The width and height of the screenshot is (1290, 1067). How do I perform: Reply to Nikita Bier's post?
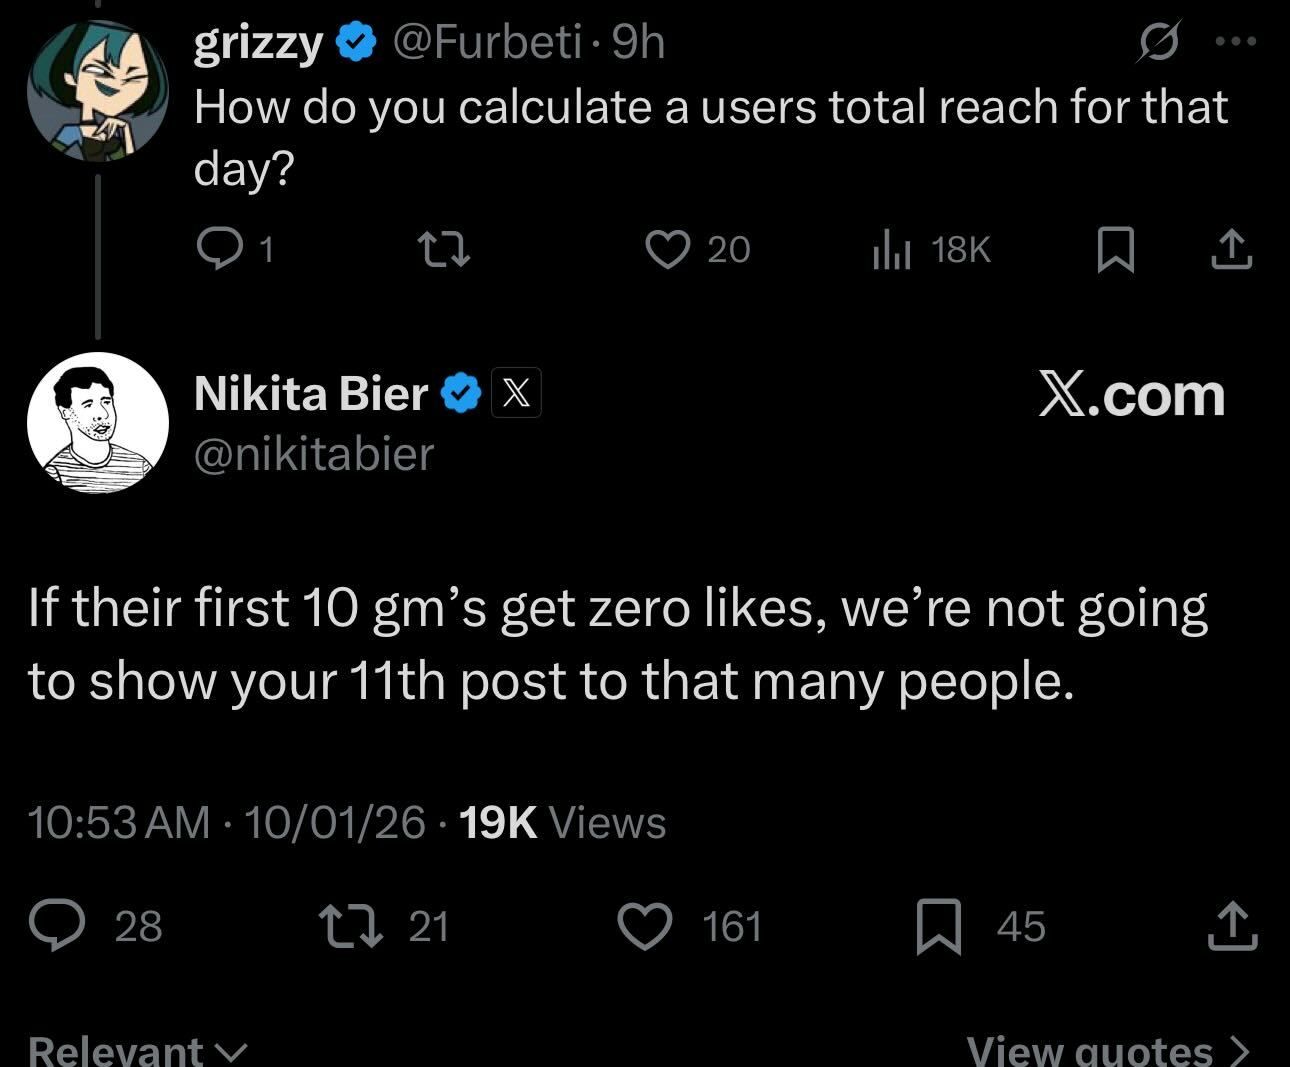pyautogui.click(x=56, y=925)
